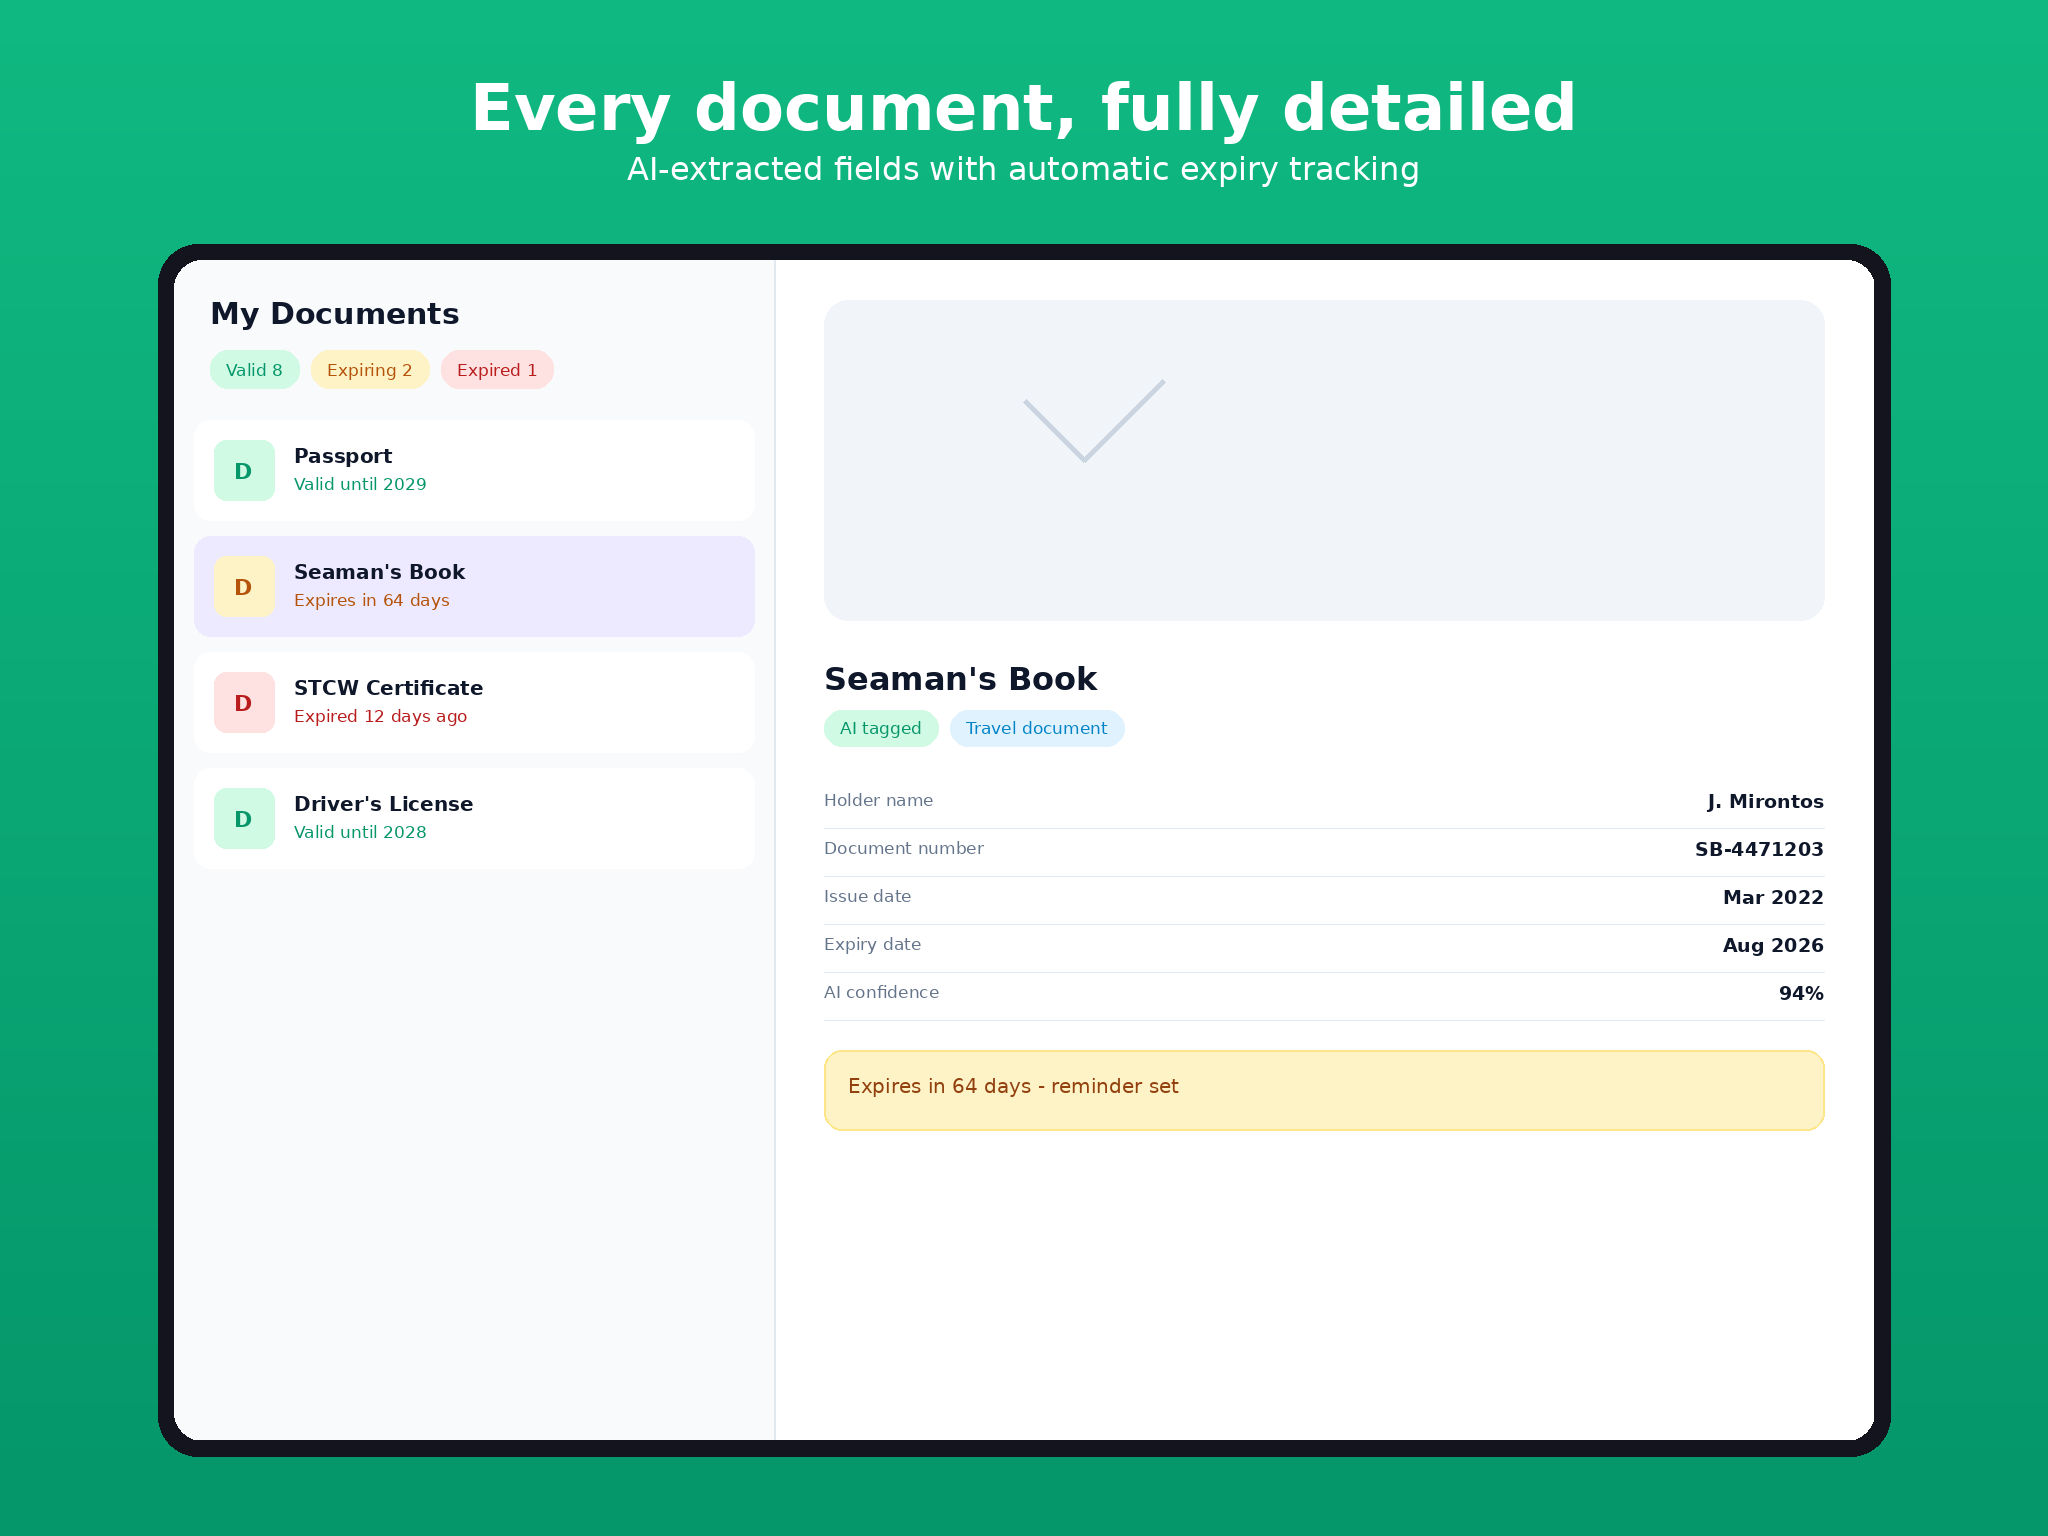Click the Seaman's Book detail title
This screenshot has height=1536, width=2048.
pos(960,679)
